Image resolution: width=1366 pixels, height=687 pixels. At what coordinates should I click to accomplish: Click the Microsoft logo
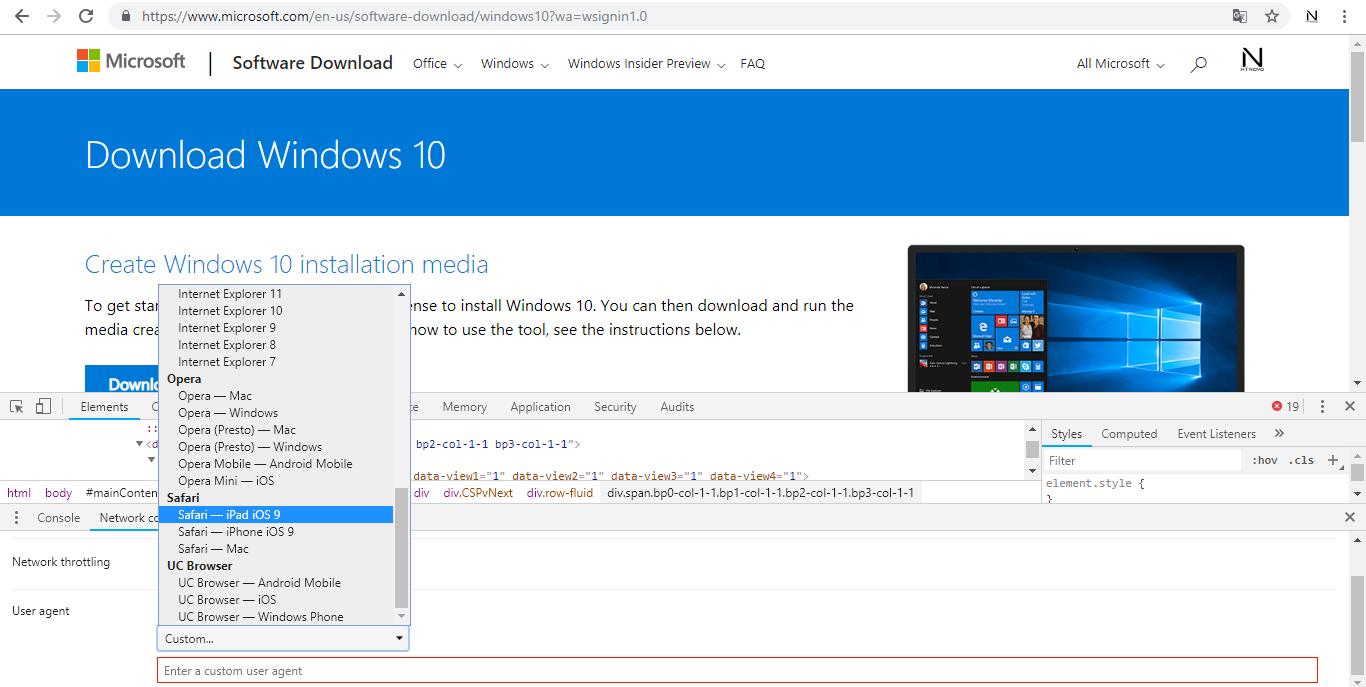[131, 61]
